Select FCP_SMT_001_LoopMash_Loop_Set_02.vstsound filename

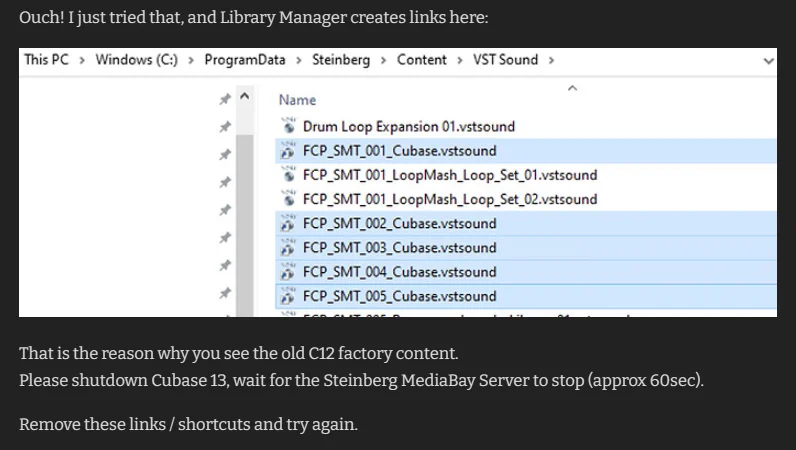tap(450, 199)
